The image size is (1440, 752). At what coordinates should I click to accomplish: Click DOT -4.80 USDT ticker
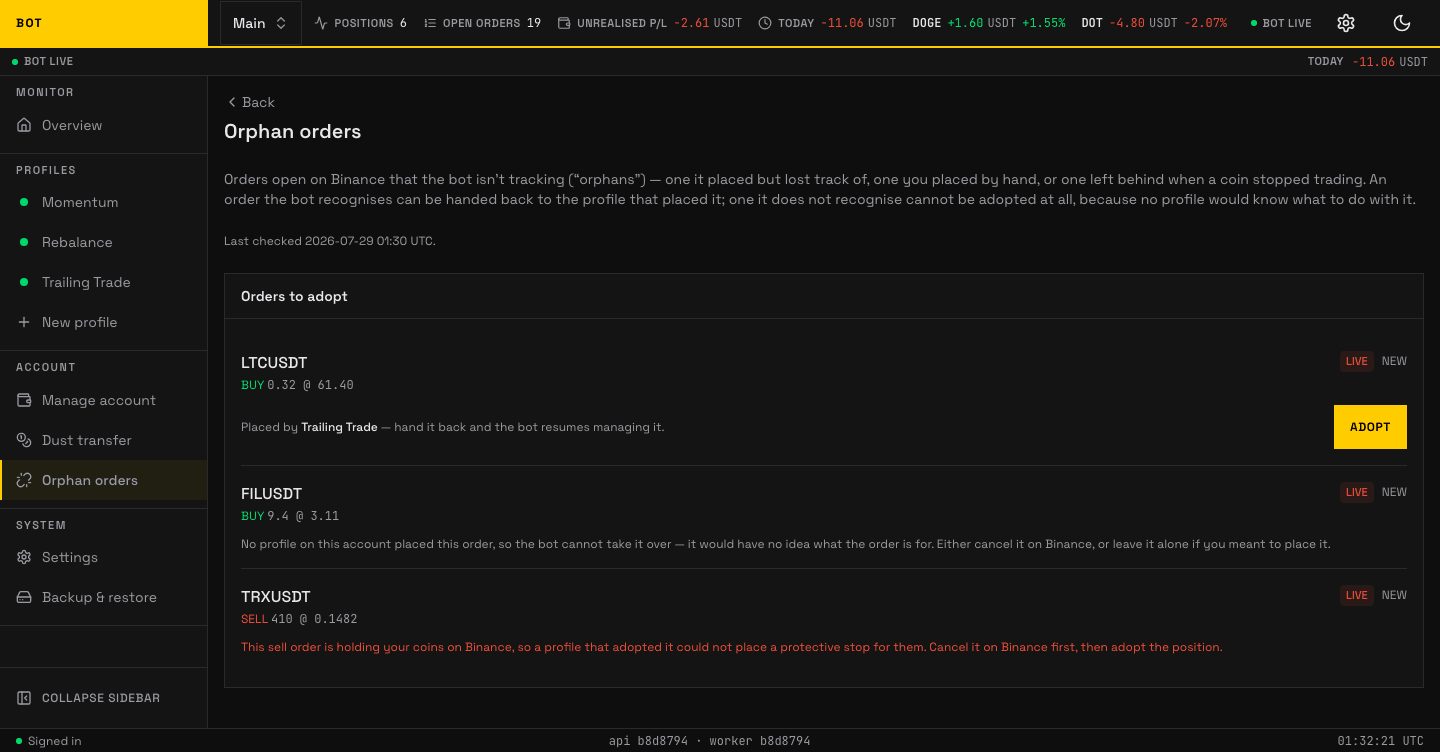[x=1154, y=23]
